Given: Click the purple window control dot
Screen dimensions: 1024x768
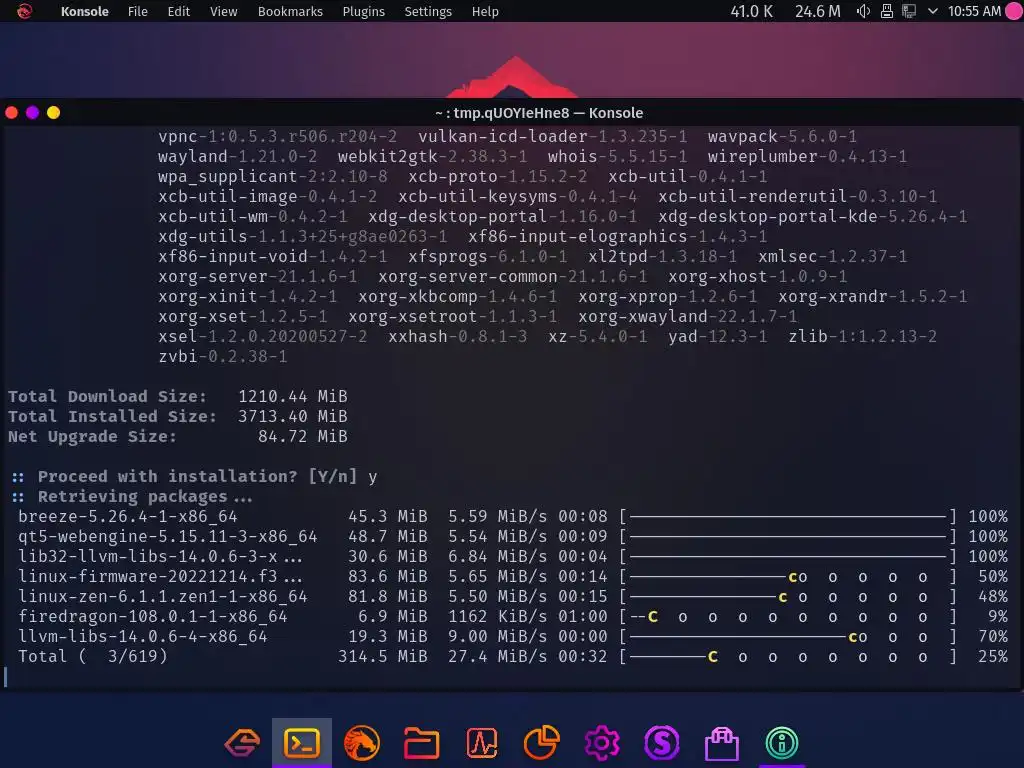Looking at the screenshot, I should pyautogui.click(x=33, y=112).
